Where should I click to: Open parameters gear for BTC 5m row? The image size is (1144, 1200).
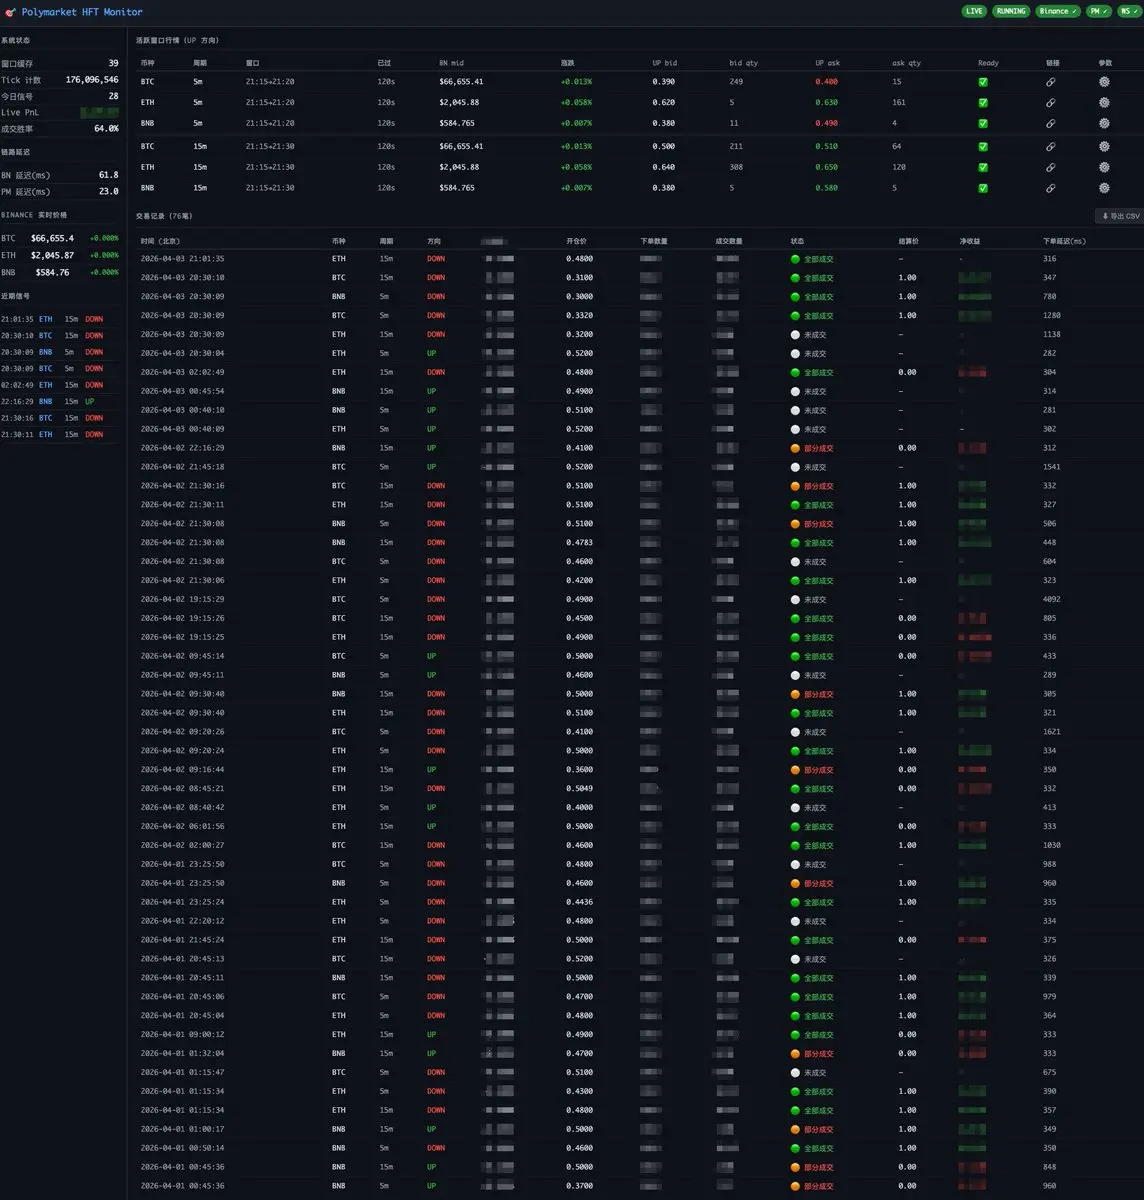pyautogui.click(x=1104, y=82)
